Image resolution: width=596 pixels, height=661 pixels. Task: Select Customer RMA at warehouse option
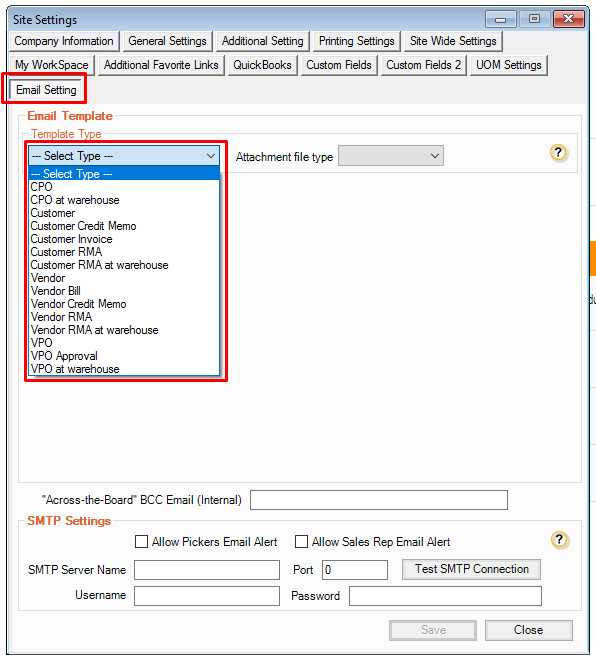124,265
